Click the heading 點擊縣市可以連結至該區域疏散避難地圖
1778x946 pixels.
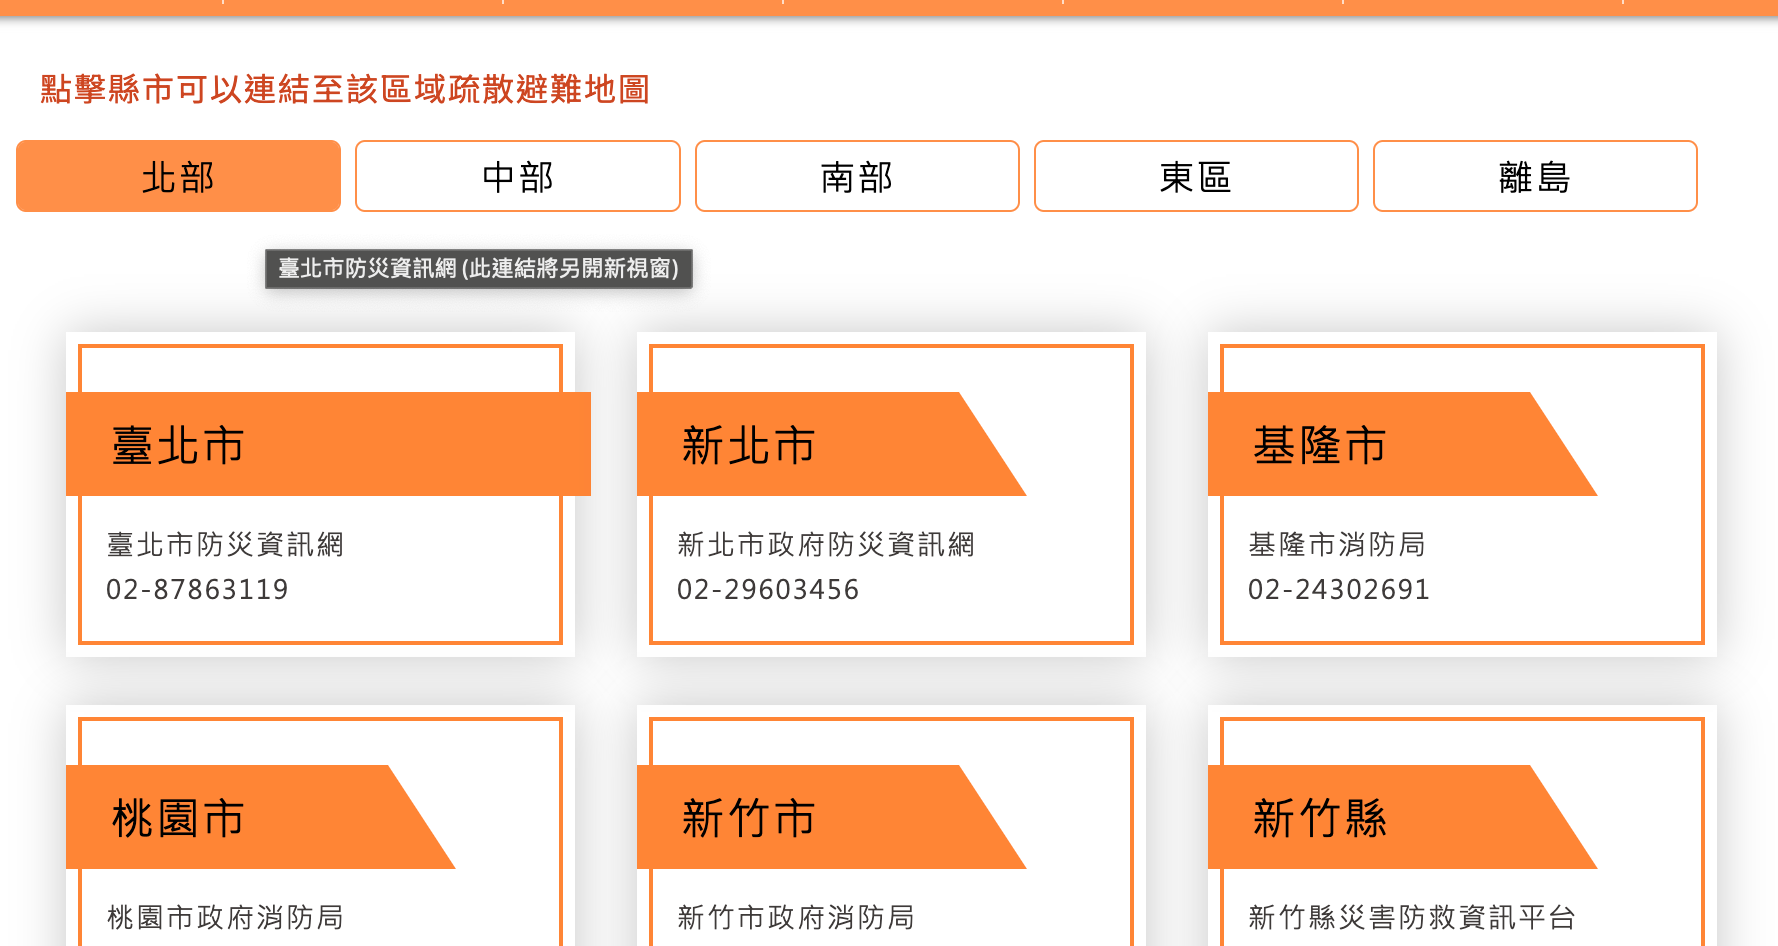point(345,89)
